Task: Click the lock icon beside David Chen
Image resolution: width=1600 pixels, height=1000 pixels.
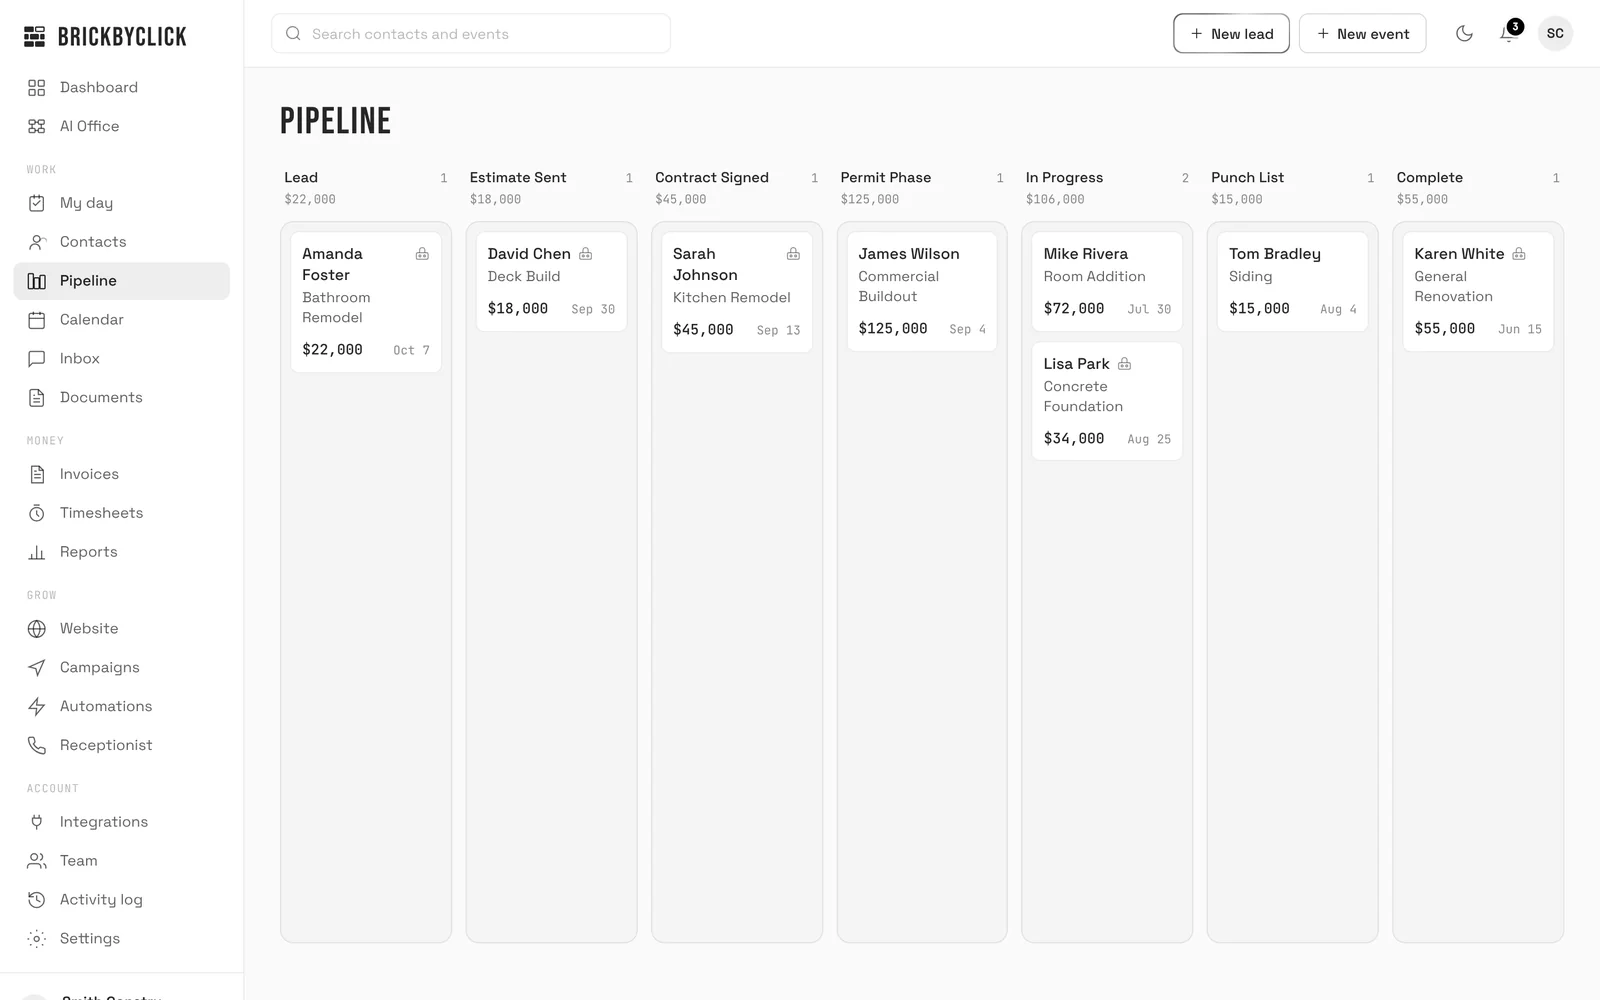Action: (586, 254)
